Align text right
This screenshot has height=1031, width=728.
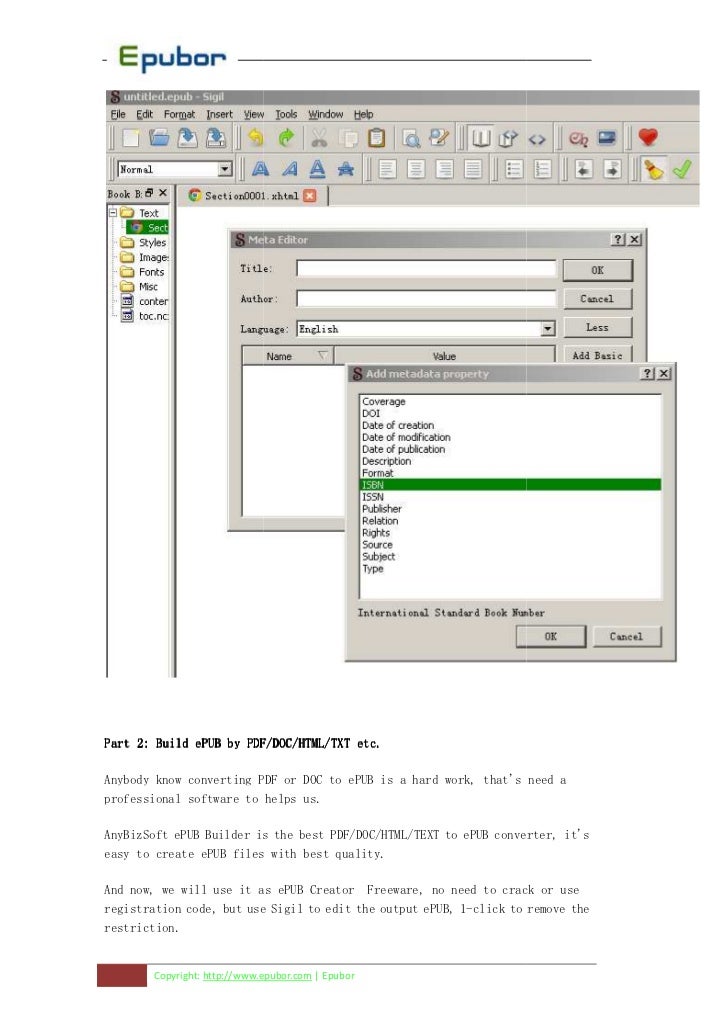point(445,170)
